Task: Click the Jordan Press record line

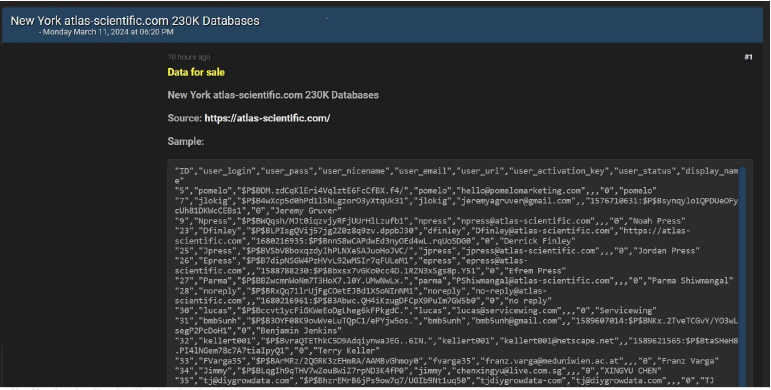Action: point(437,251)
